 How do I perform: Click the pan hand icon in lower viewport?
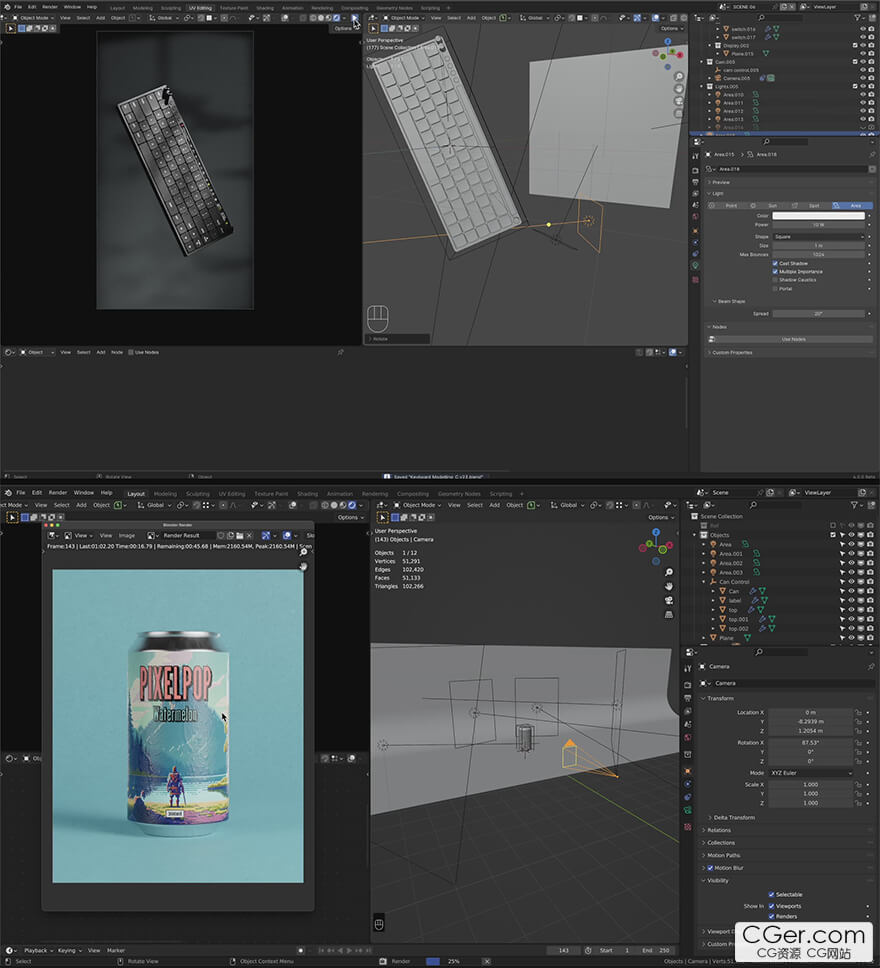click(x=668, y=584)
